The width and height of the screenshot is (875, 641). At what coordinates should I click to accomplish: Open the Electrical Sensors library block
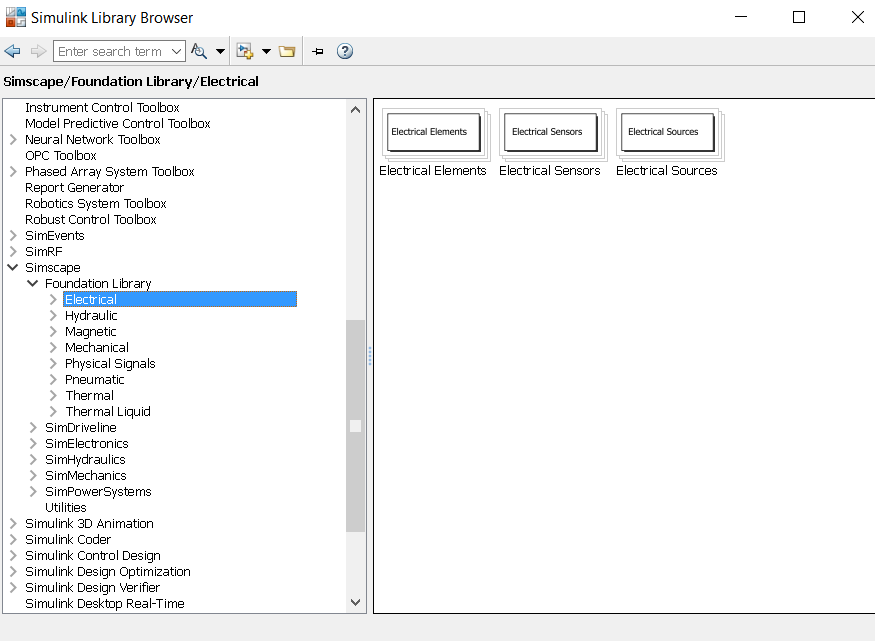pyautogui.click(x=550, y=132)
